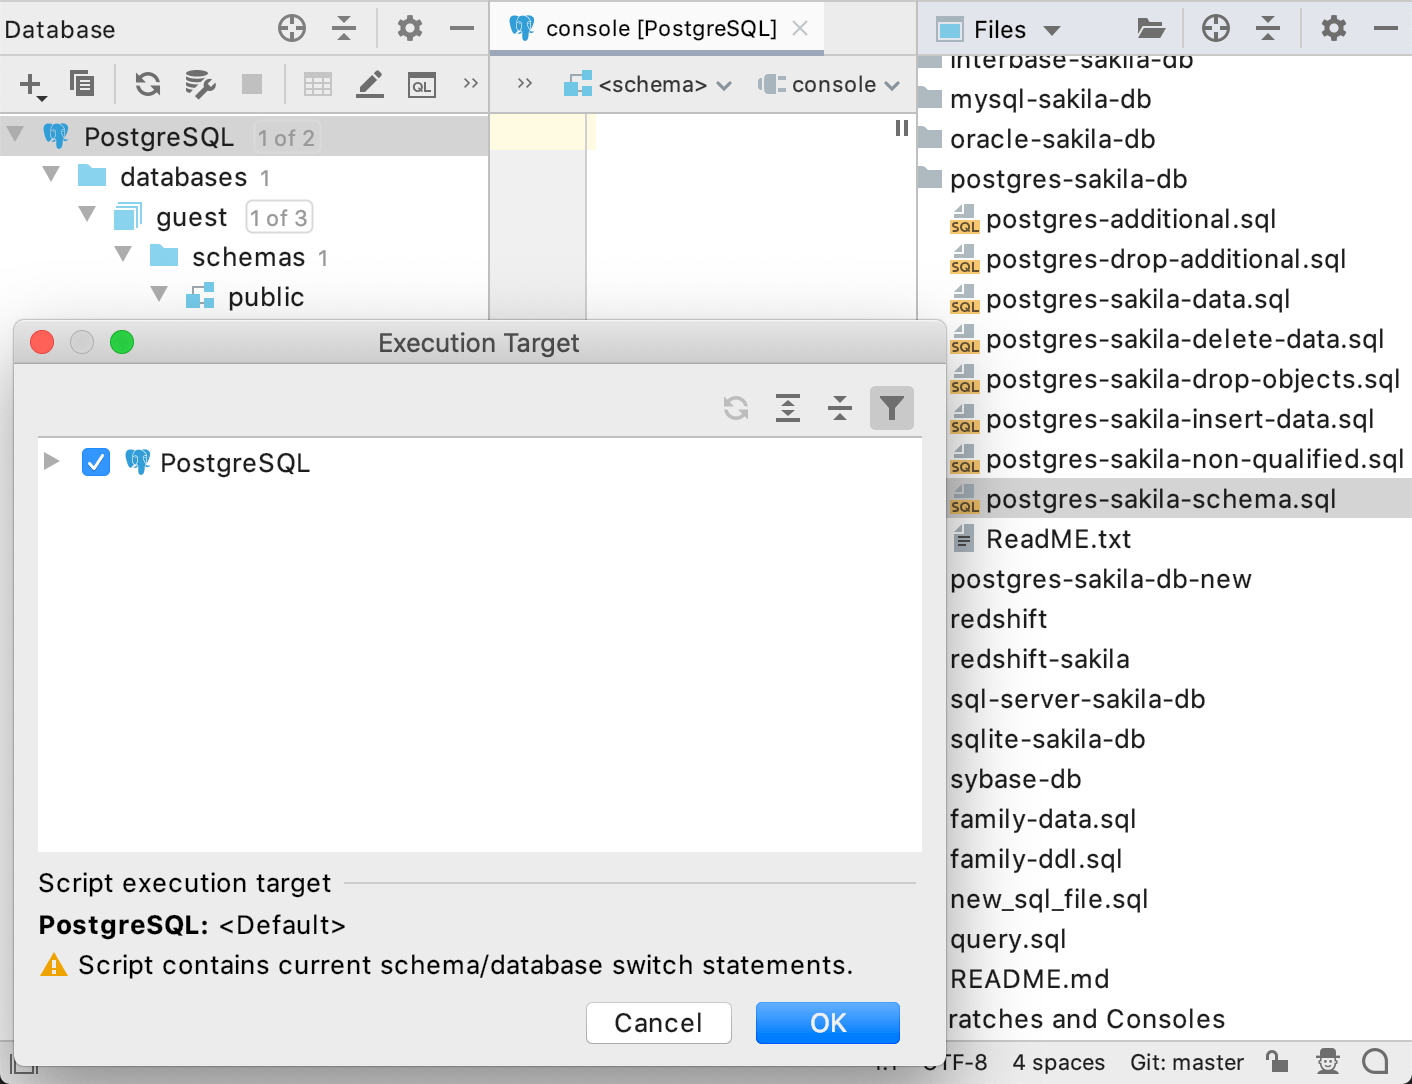Duplicate data source in Database toolbar
Image resolution: width=1412 pixels, height=1084 pixels.
pyautogui.click(x=82, y=84)
